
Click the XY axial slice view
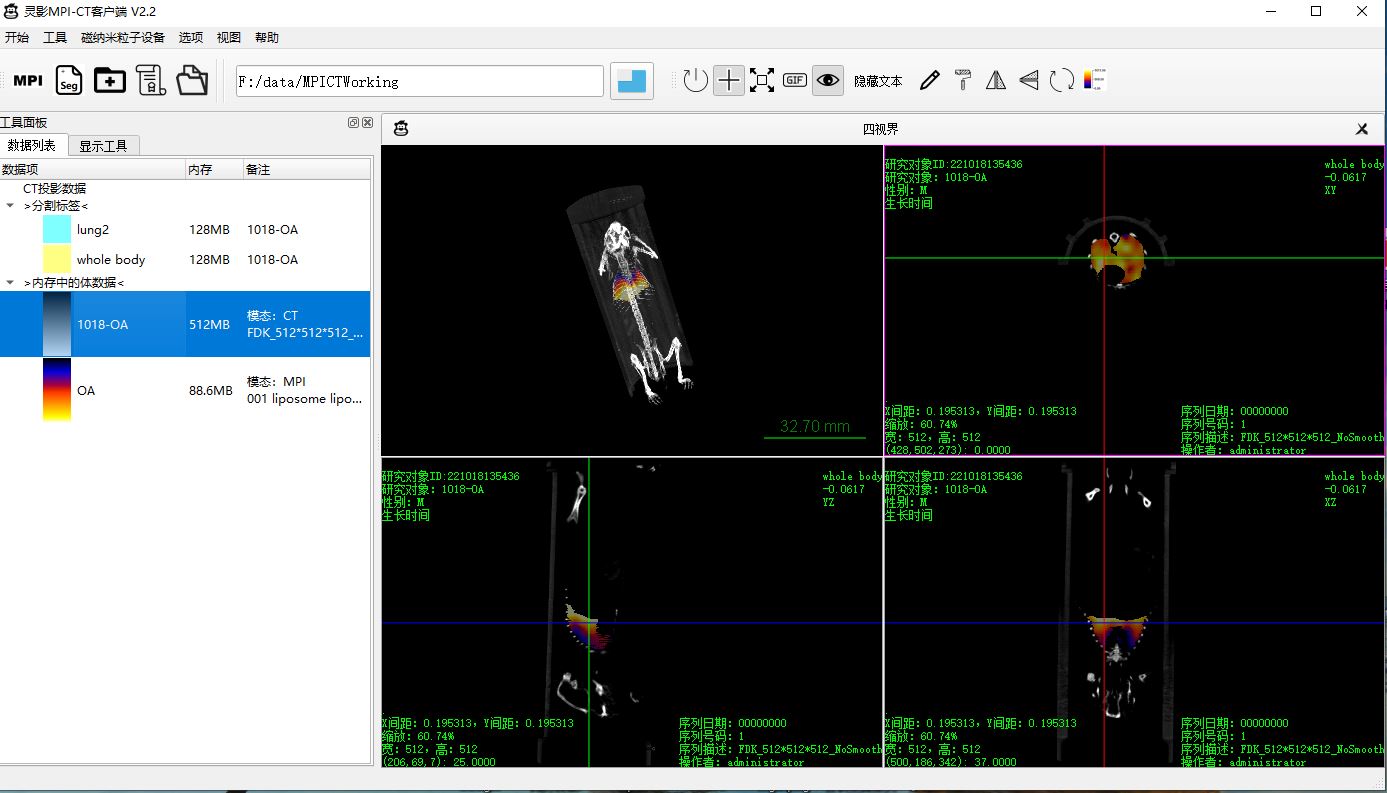(x=1135, y=300)
